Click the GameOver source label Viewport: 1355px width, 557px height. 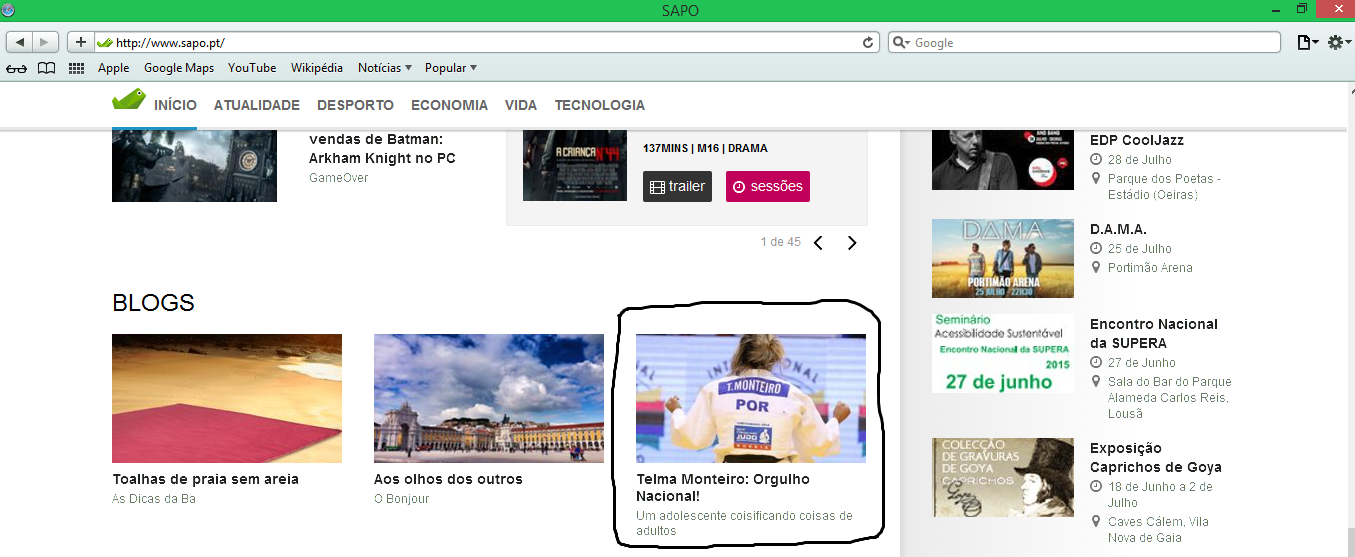tap(339, 177)
